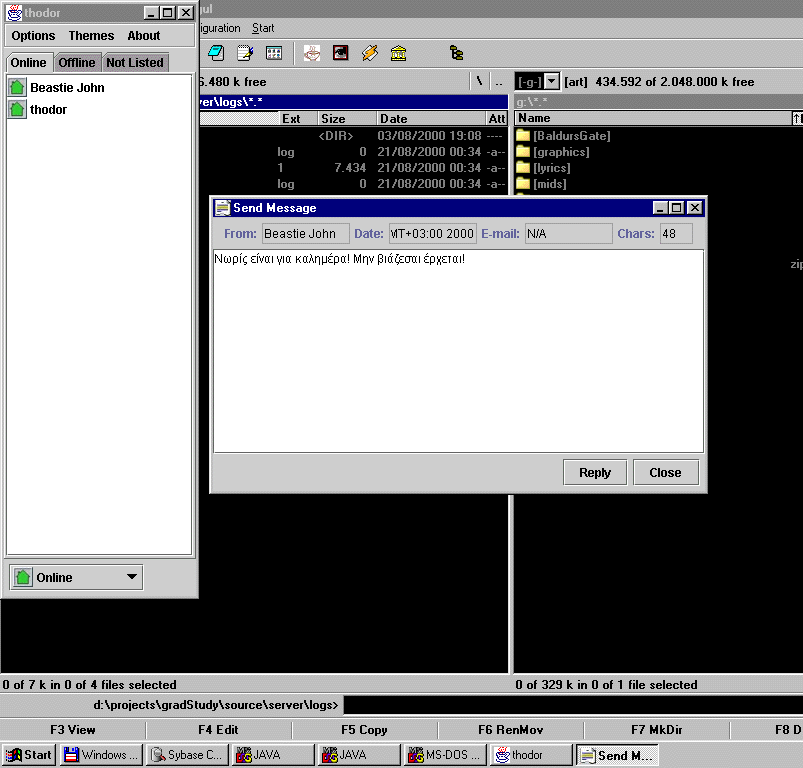Select the Beastie John contact icon
The image size is (803, 768).
[x=17, y=88]
